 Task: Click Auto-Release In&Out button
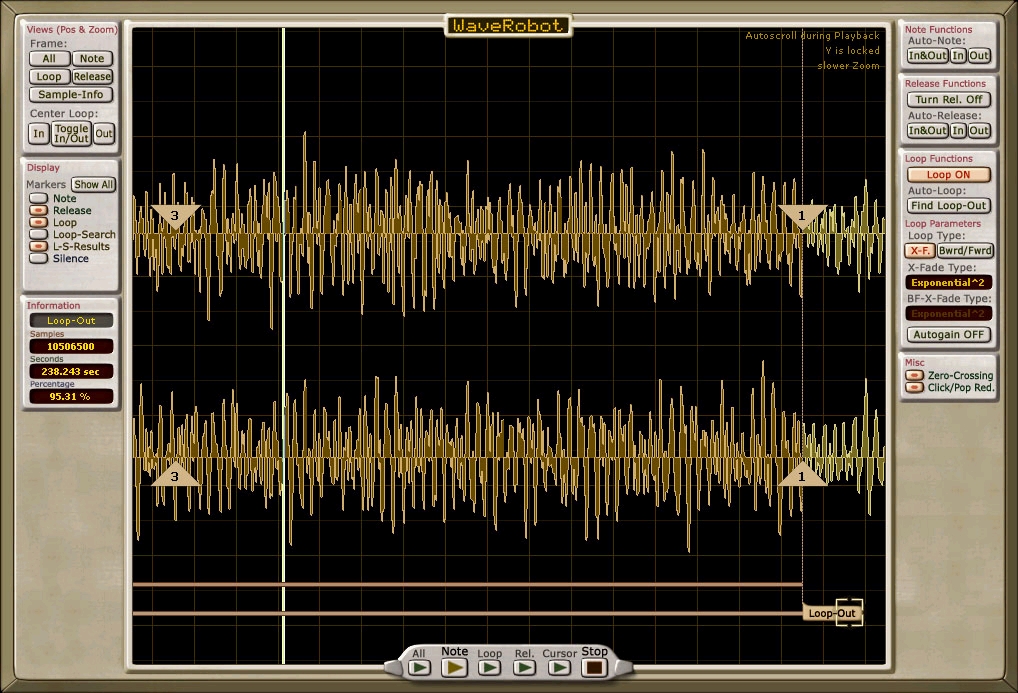pyautogui.click(x=927, y=131)
